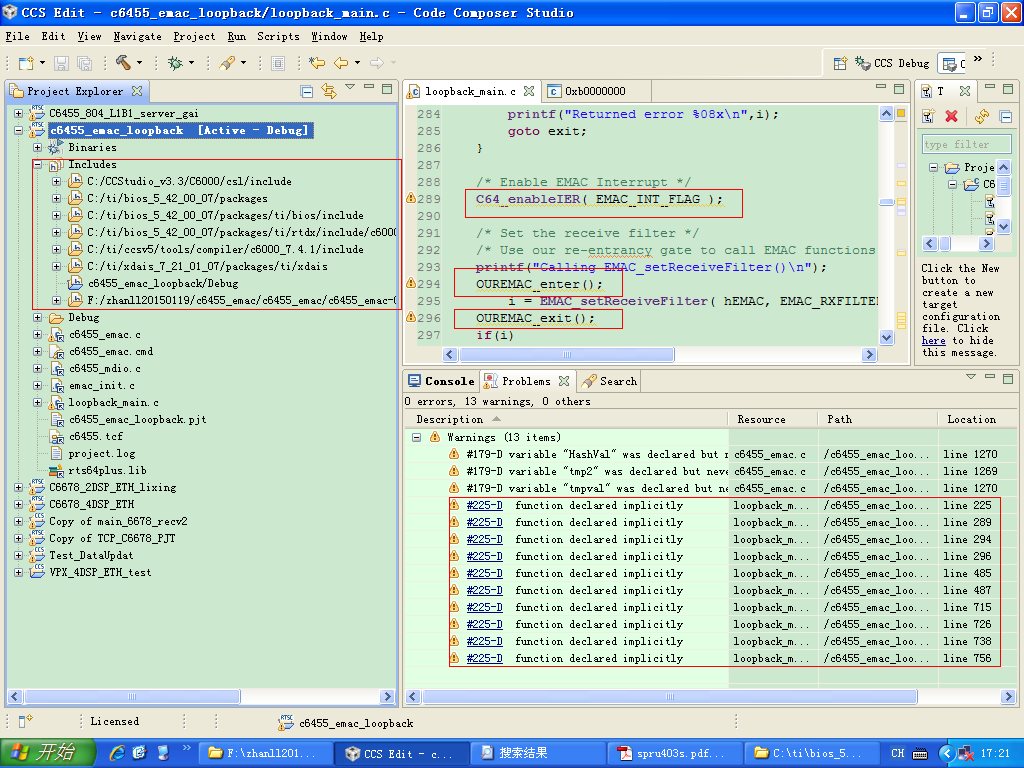Click the new target configuration icon
The height and width of the screenshot is (768, 1024).
point(929,116)
